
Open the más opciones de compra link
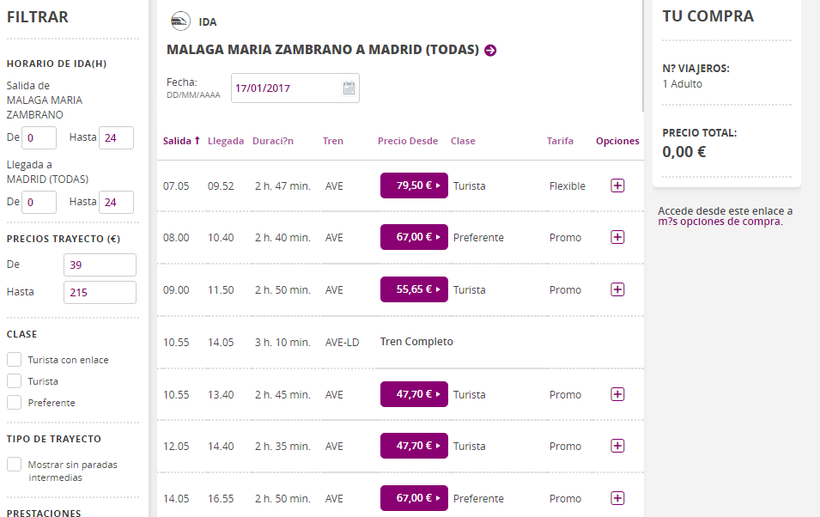click(x=720, y=222)
